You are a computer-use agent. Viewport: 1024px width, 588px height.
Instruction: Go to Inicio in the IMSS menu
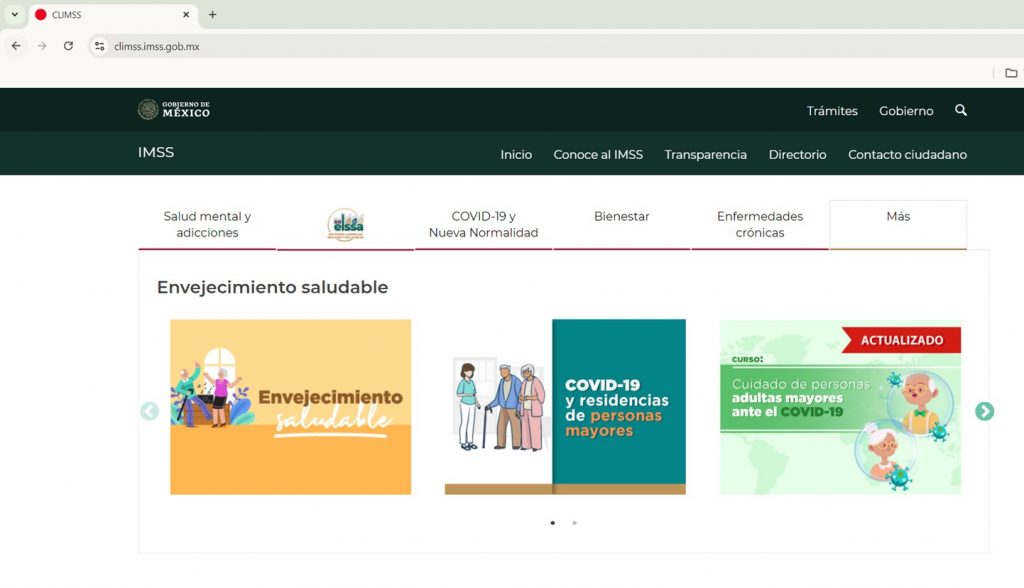(516, 155)
